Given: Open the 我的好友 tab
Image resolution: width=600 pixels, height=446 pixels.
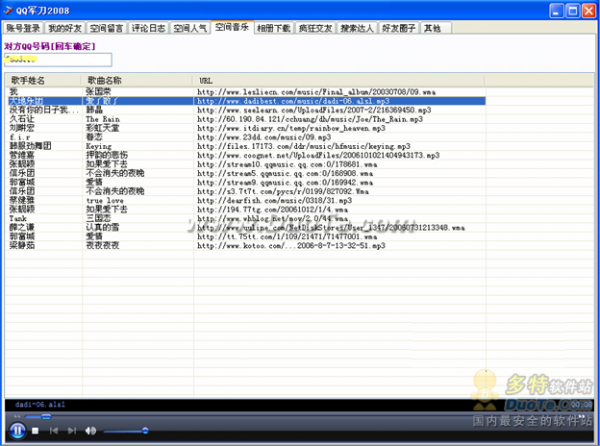Looking at the screenshot, I should [65, 29].
